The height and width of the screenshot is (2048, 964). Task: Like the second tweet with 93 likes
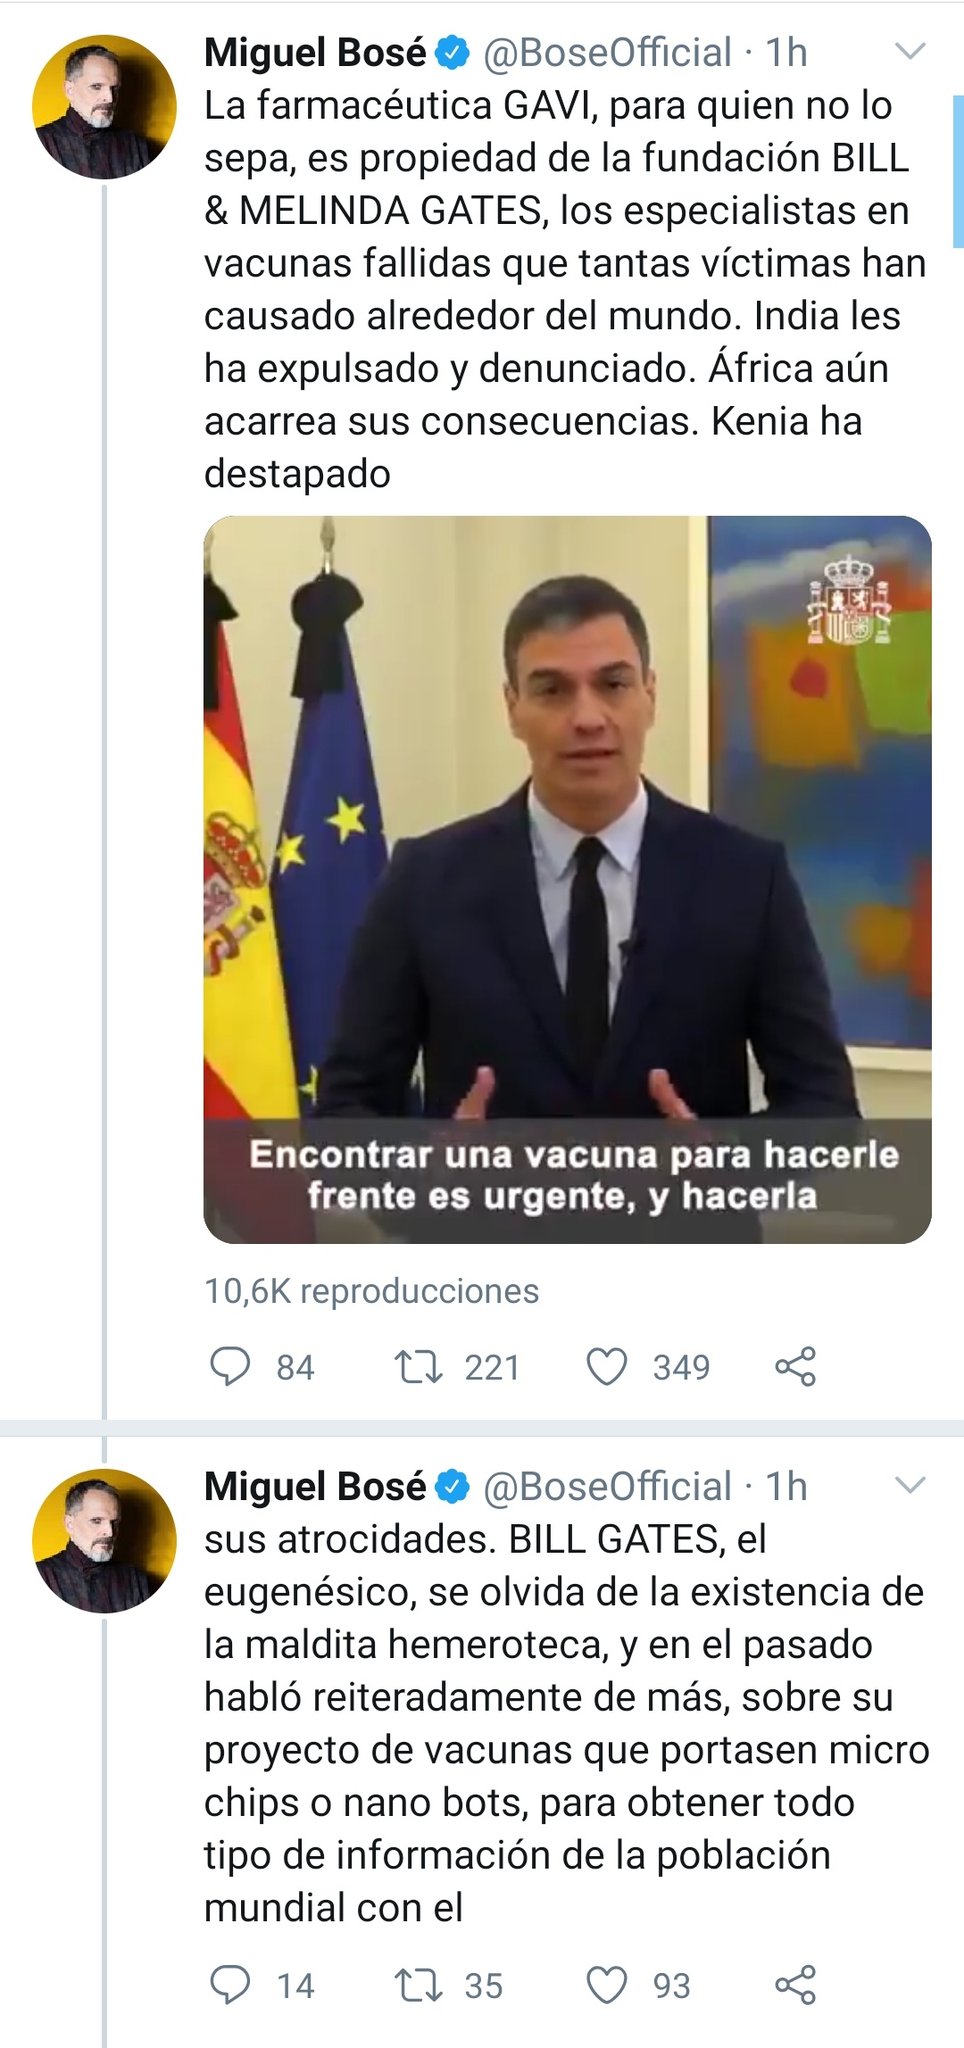606,1984
